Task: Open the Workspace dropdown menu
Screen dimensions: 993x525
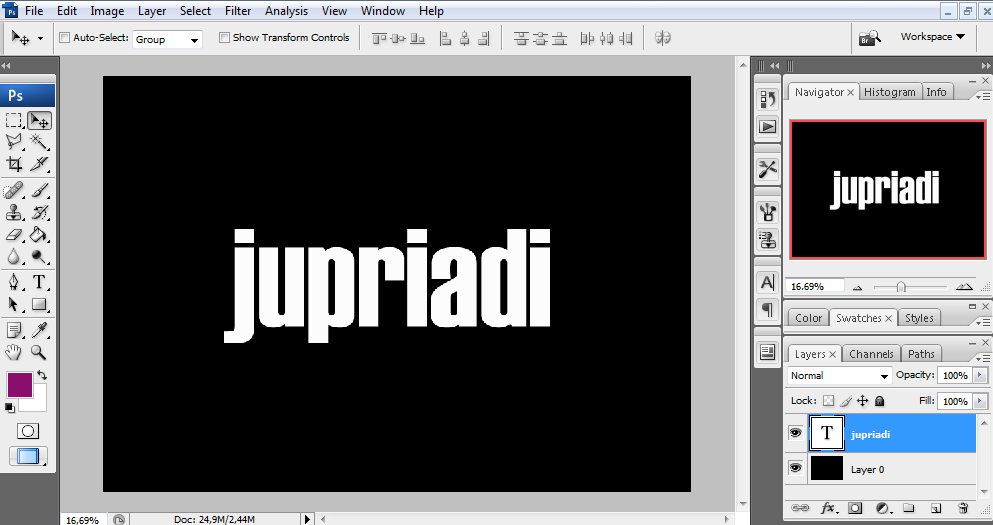Action: point(933,37)
